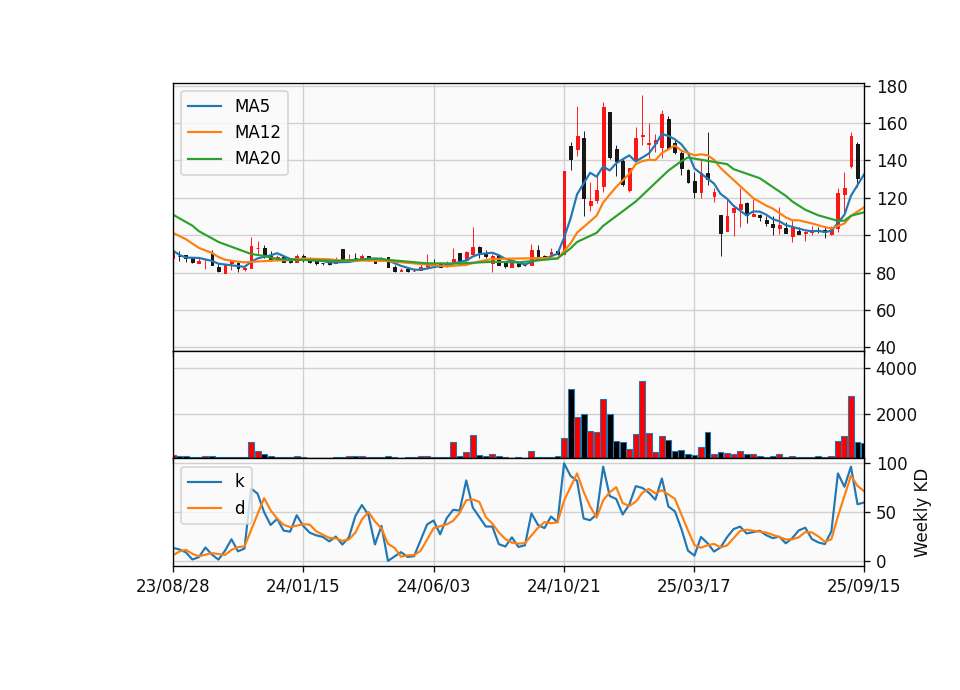Click the 0 KD axis label
This screenshot has height=690, width=960.
point(882,561)
